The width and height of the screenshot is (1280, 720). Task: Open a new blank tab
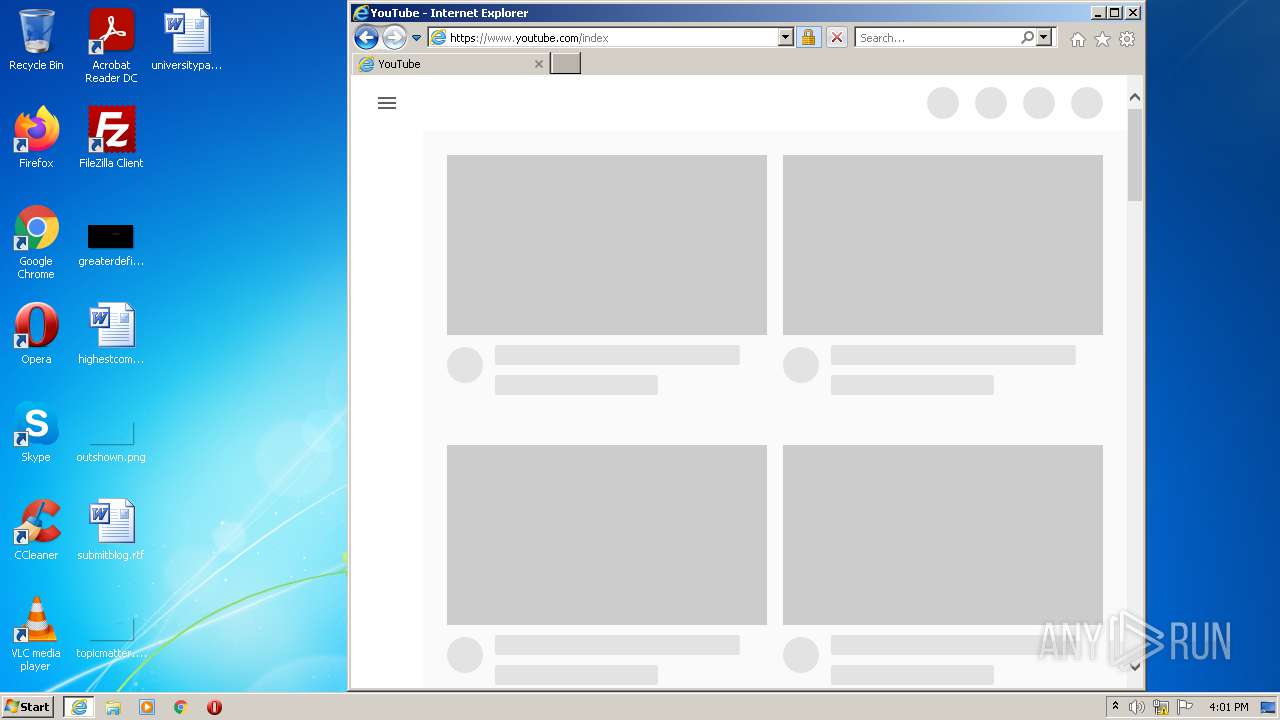click(x=565, y=64)
